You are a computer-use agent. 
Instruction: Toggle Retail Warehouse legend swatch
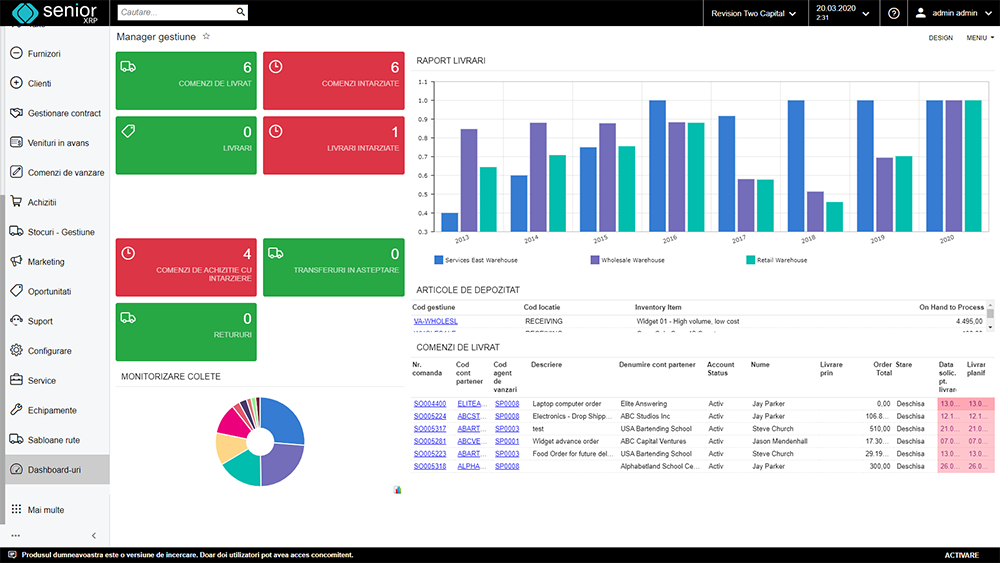click(751, 260)
